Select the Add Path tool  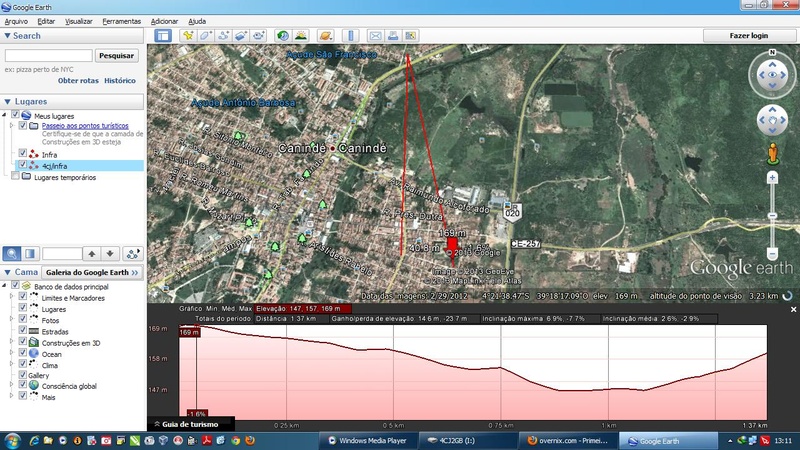click(x=223, y=36)
